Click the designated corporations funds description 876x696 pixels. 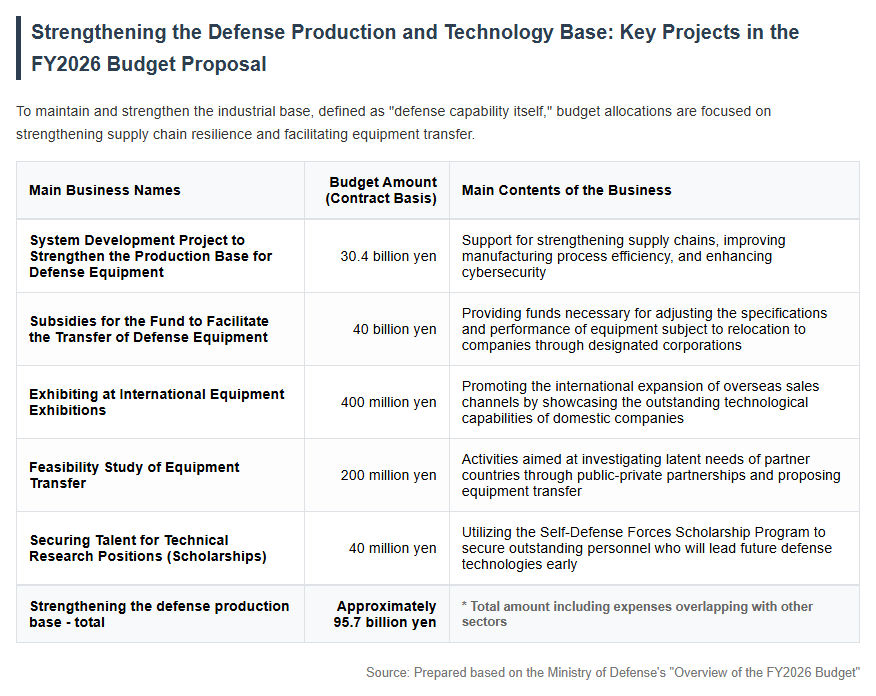644,330
